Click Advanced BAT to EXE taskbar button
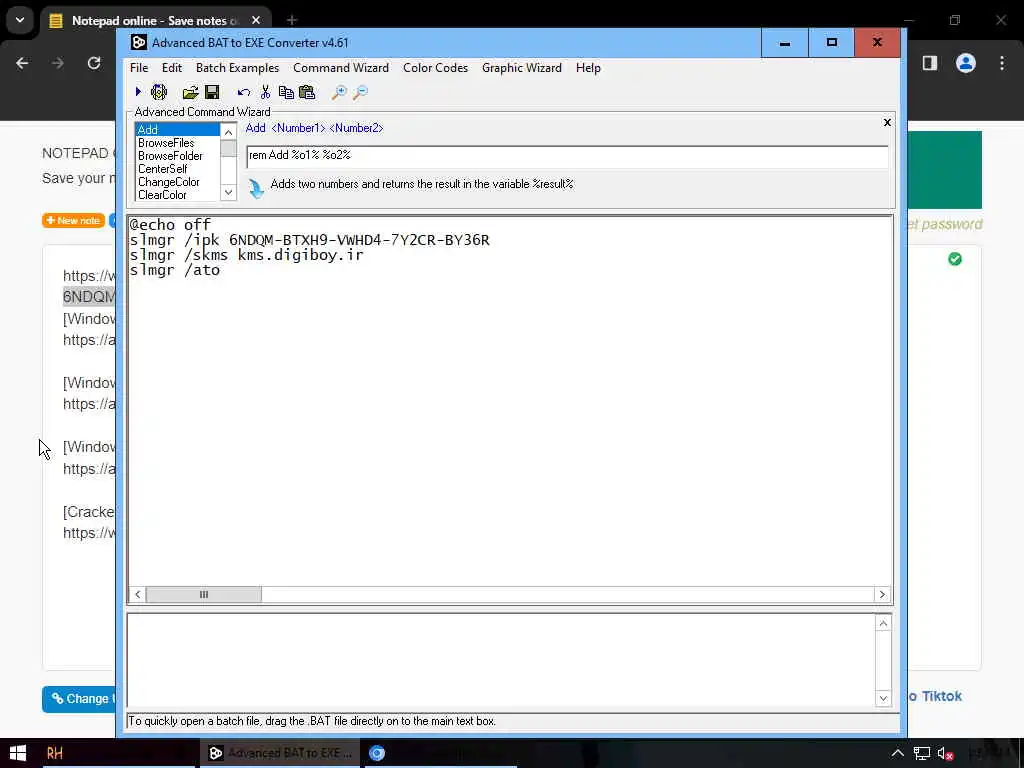Screen dimensions: 1024x768 click(x=281, y=753)
